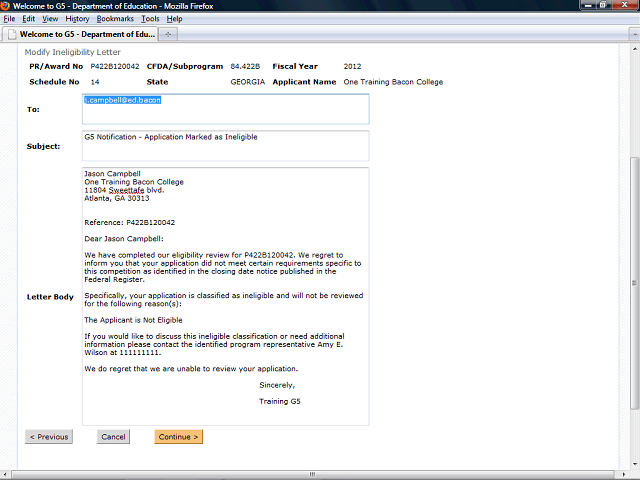Click the < Previous button
Screen dimensions: 640x480
click(49, 437)
